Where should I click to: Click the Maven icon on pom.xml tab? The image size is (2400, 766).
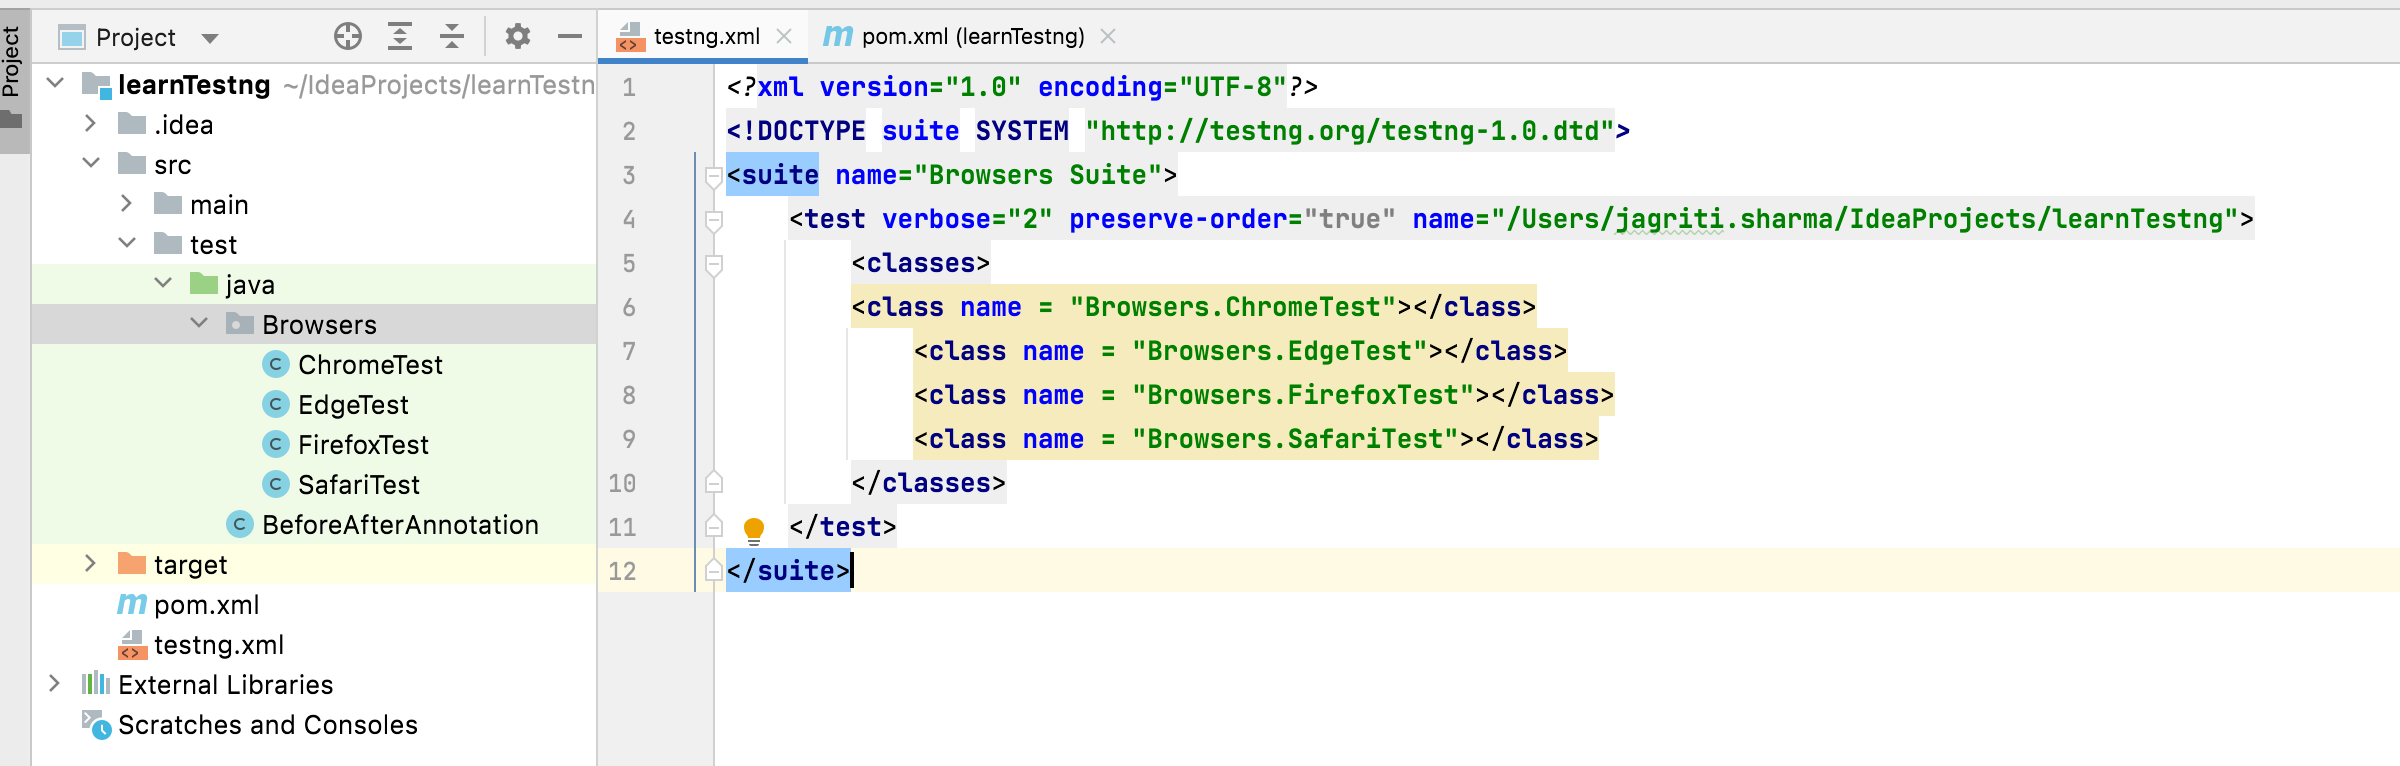point(837,36)
